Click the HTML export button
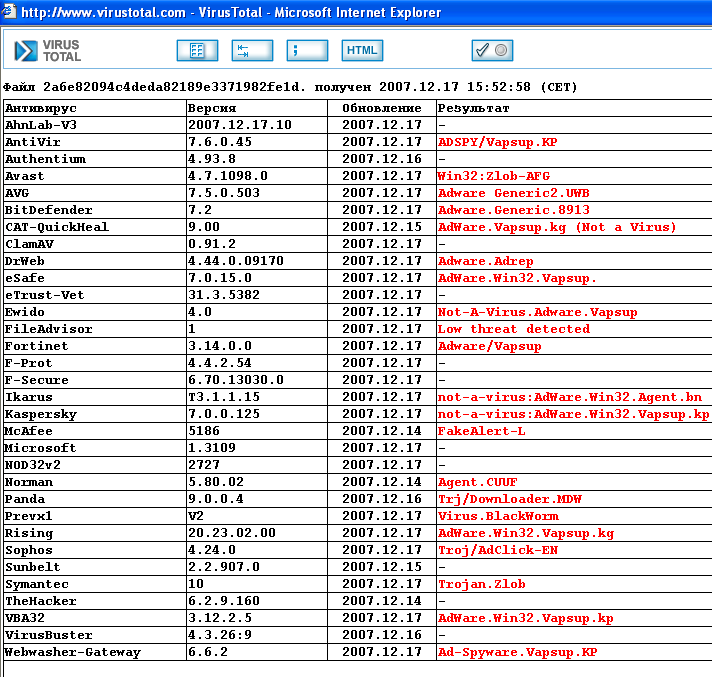 [362, 50]
